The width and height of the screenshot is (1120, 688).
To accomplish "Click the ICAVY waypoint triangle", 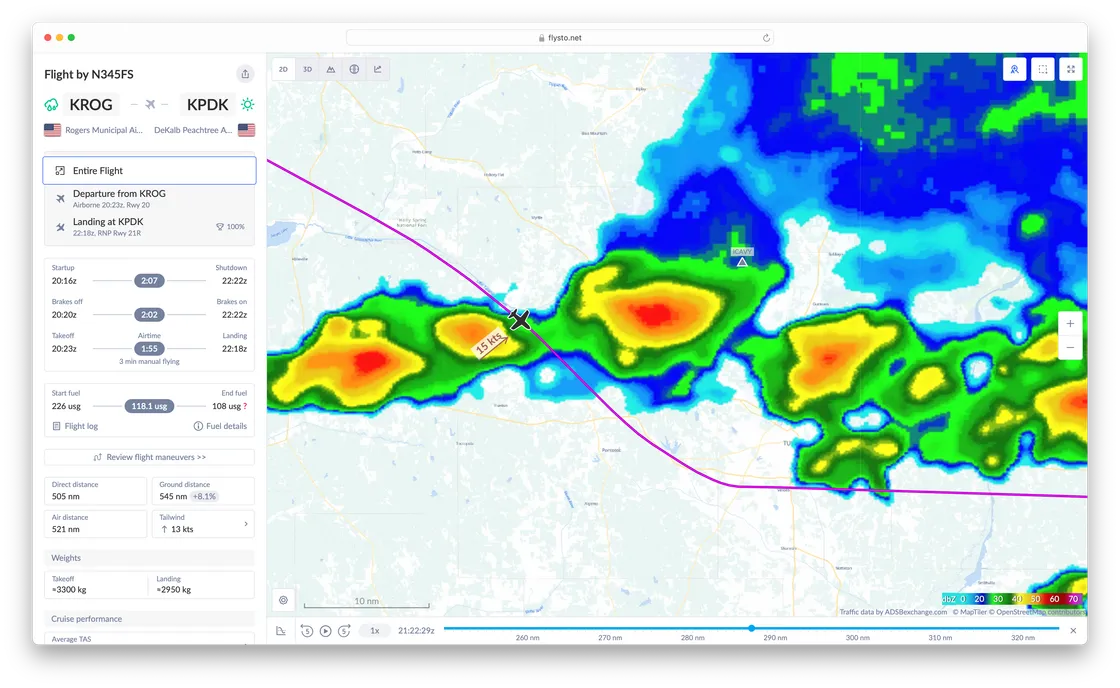I will coord(742,262).
